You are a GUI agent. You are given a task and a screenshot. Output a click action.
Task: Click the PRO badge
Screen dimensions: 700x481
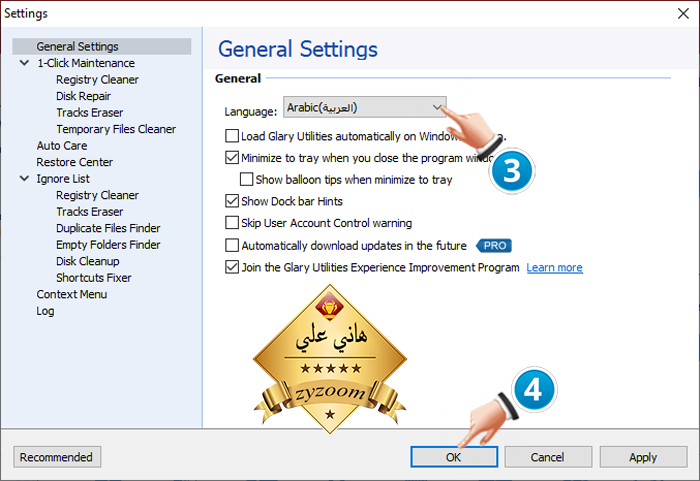tap(494, 246)
